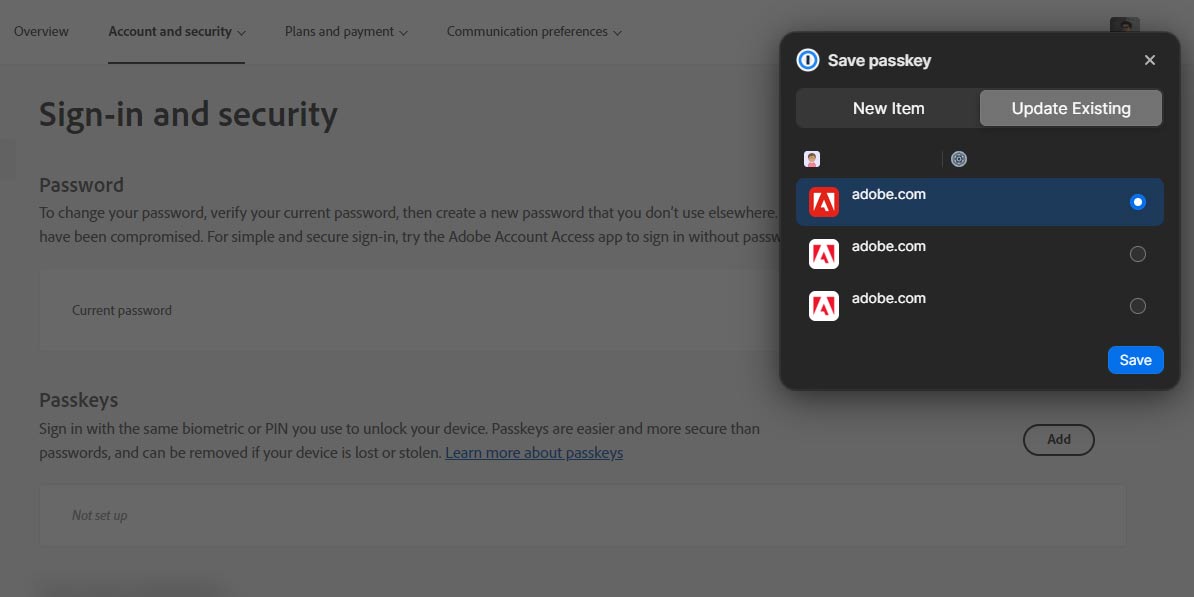The image size is (1194, 597).
Task: Select the third adobe.com entry's radio button
Action: point(1137,306)
